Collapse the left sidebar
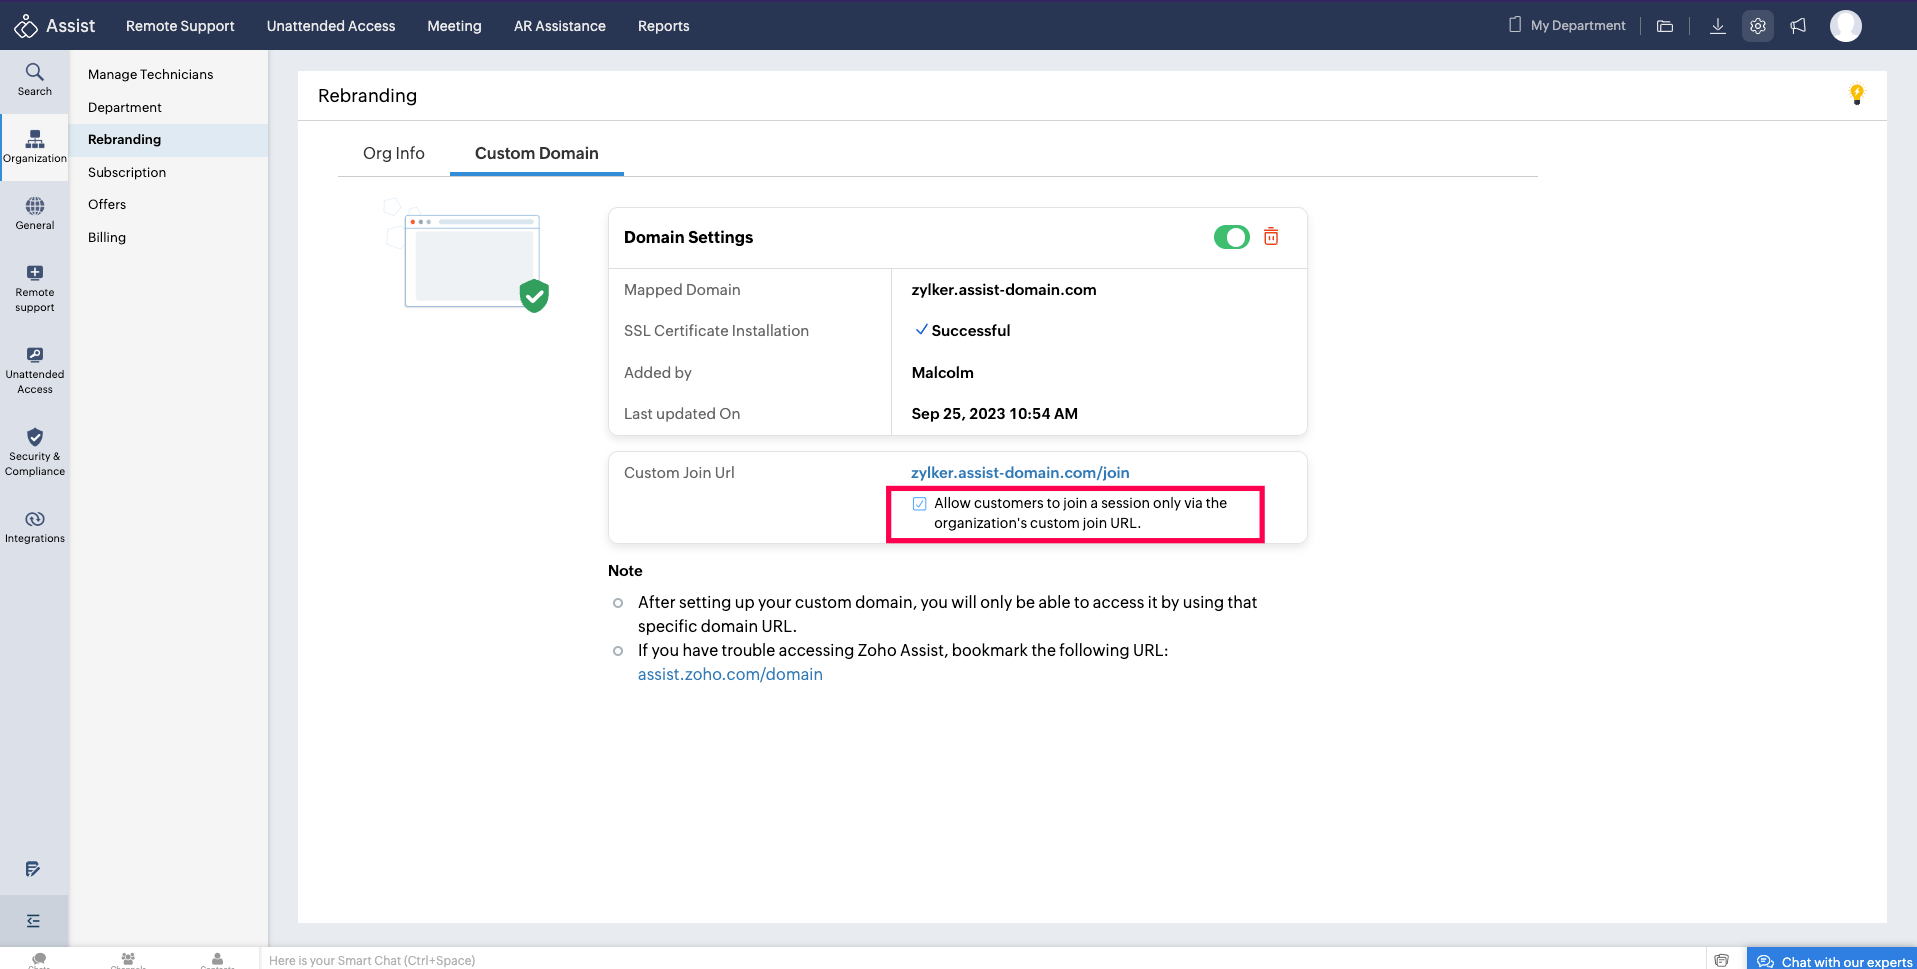This screenshot has height=969, width=1917. (34, 919)
